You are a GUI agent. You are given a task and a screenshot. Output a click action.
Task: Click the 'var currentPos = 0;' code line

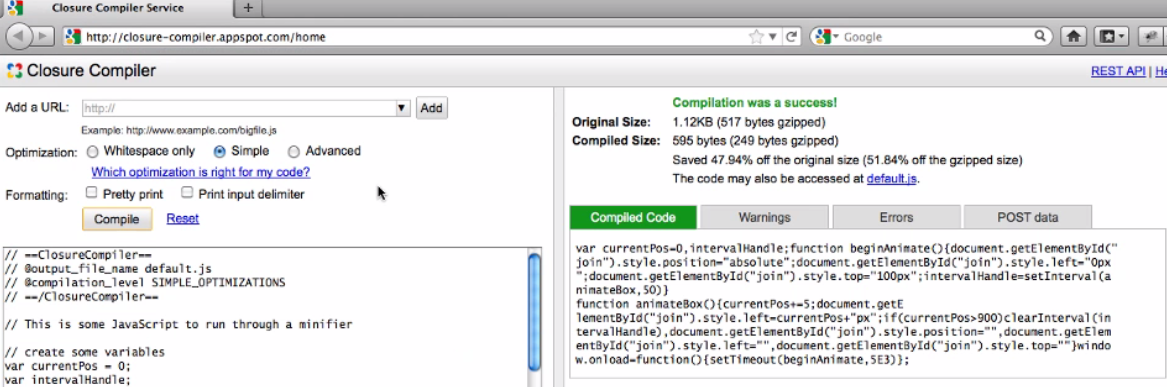point(68,365)
